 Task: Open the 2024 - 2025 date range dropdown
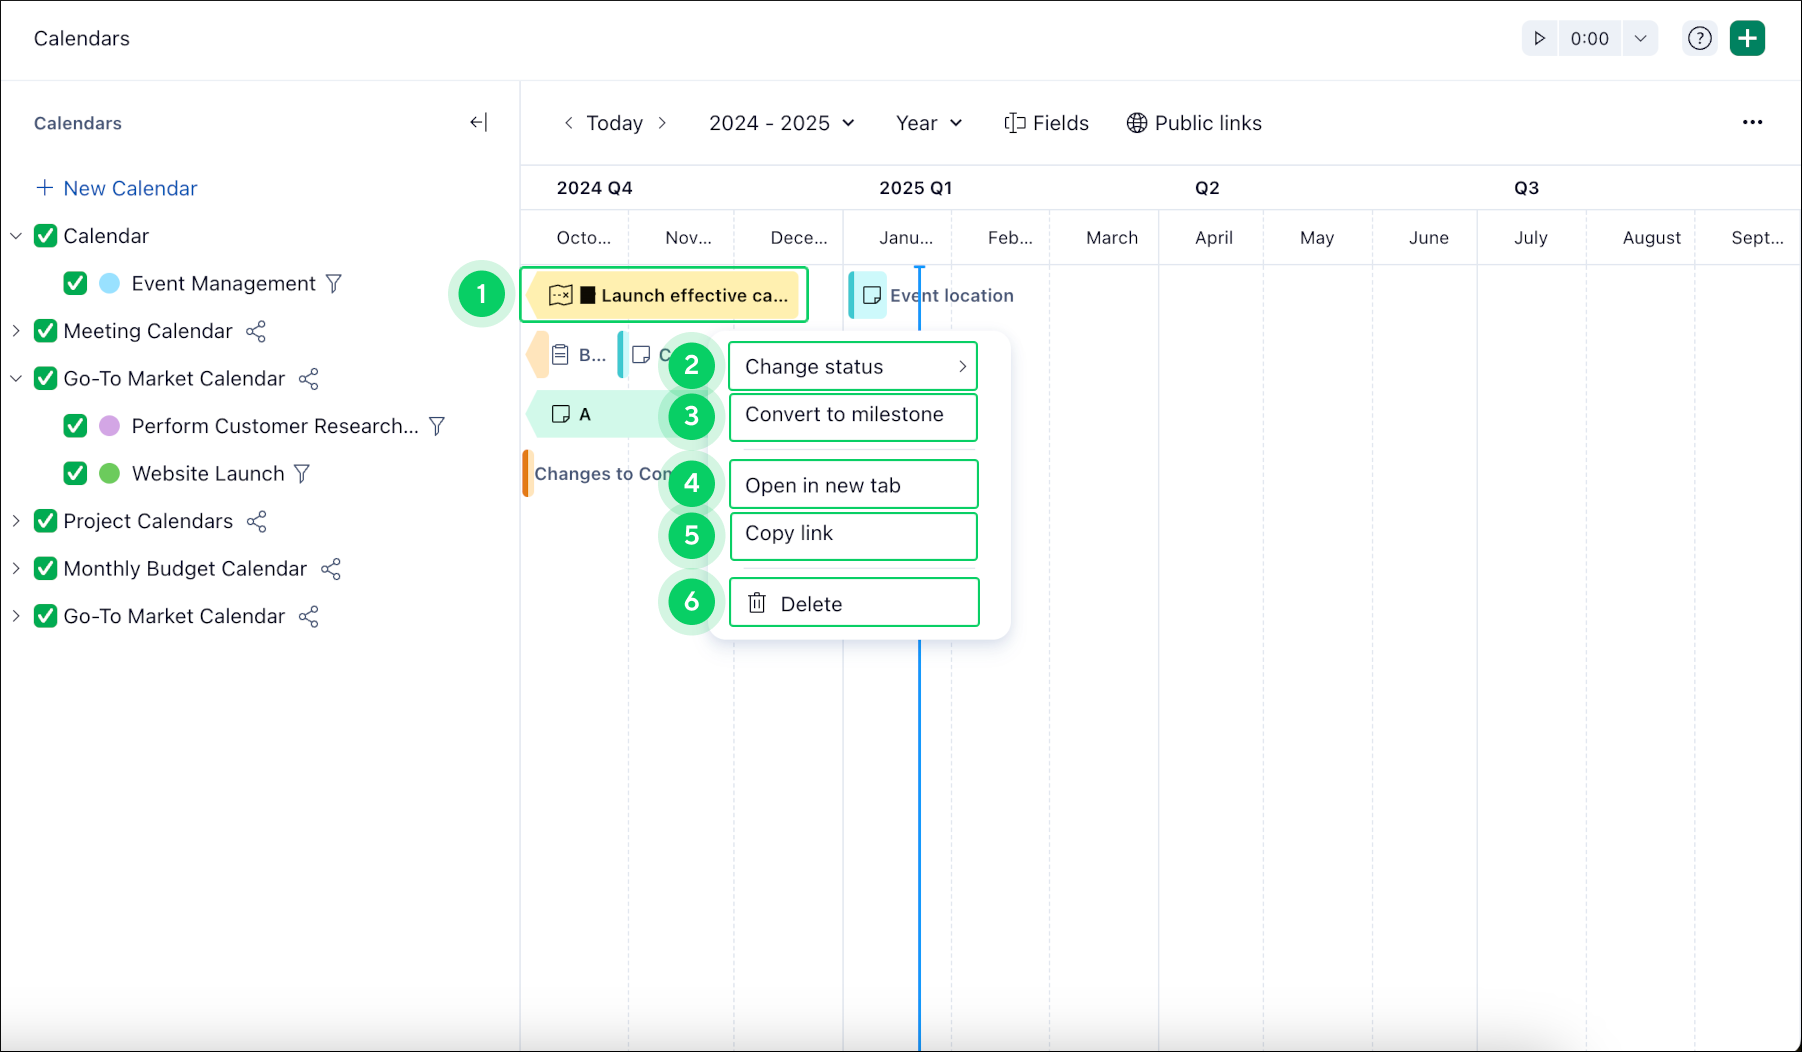tap(781, 122)
